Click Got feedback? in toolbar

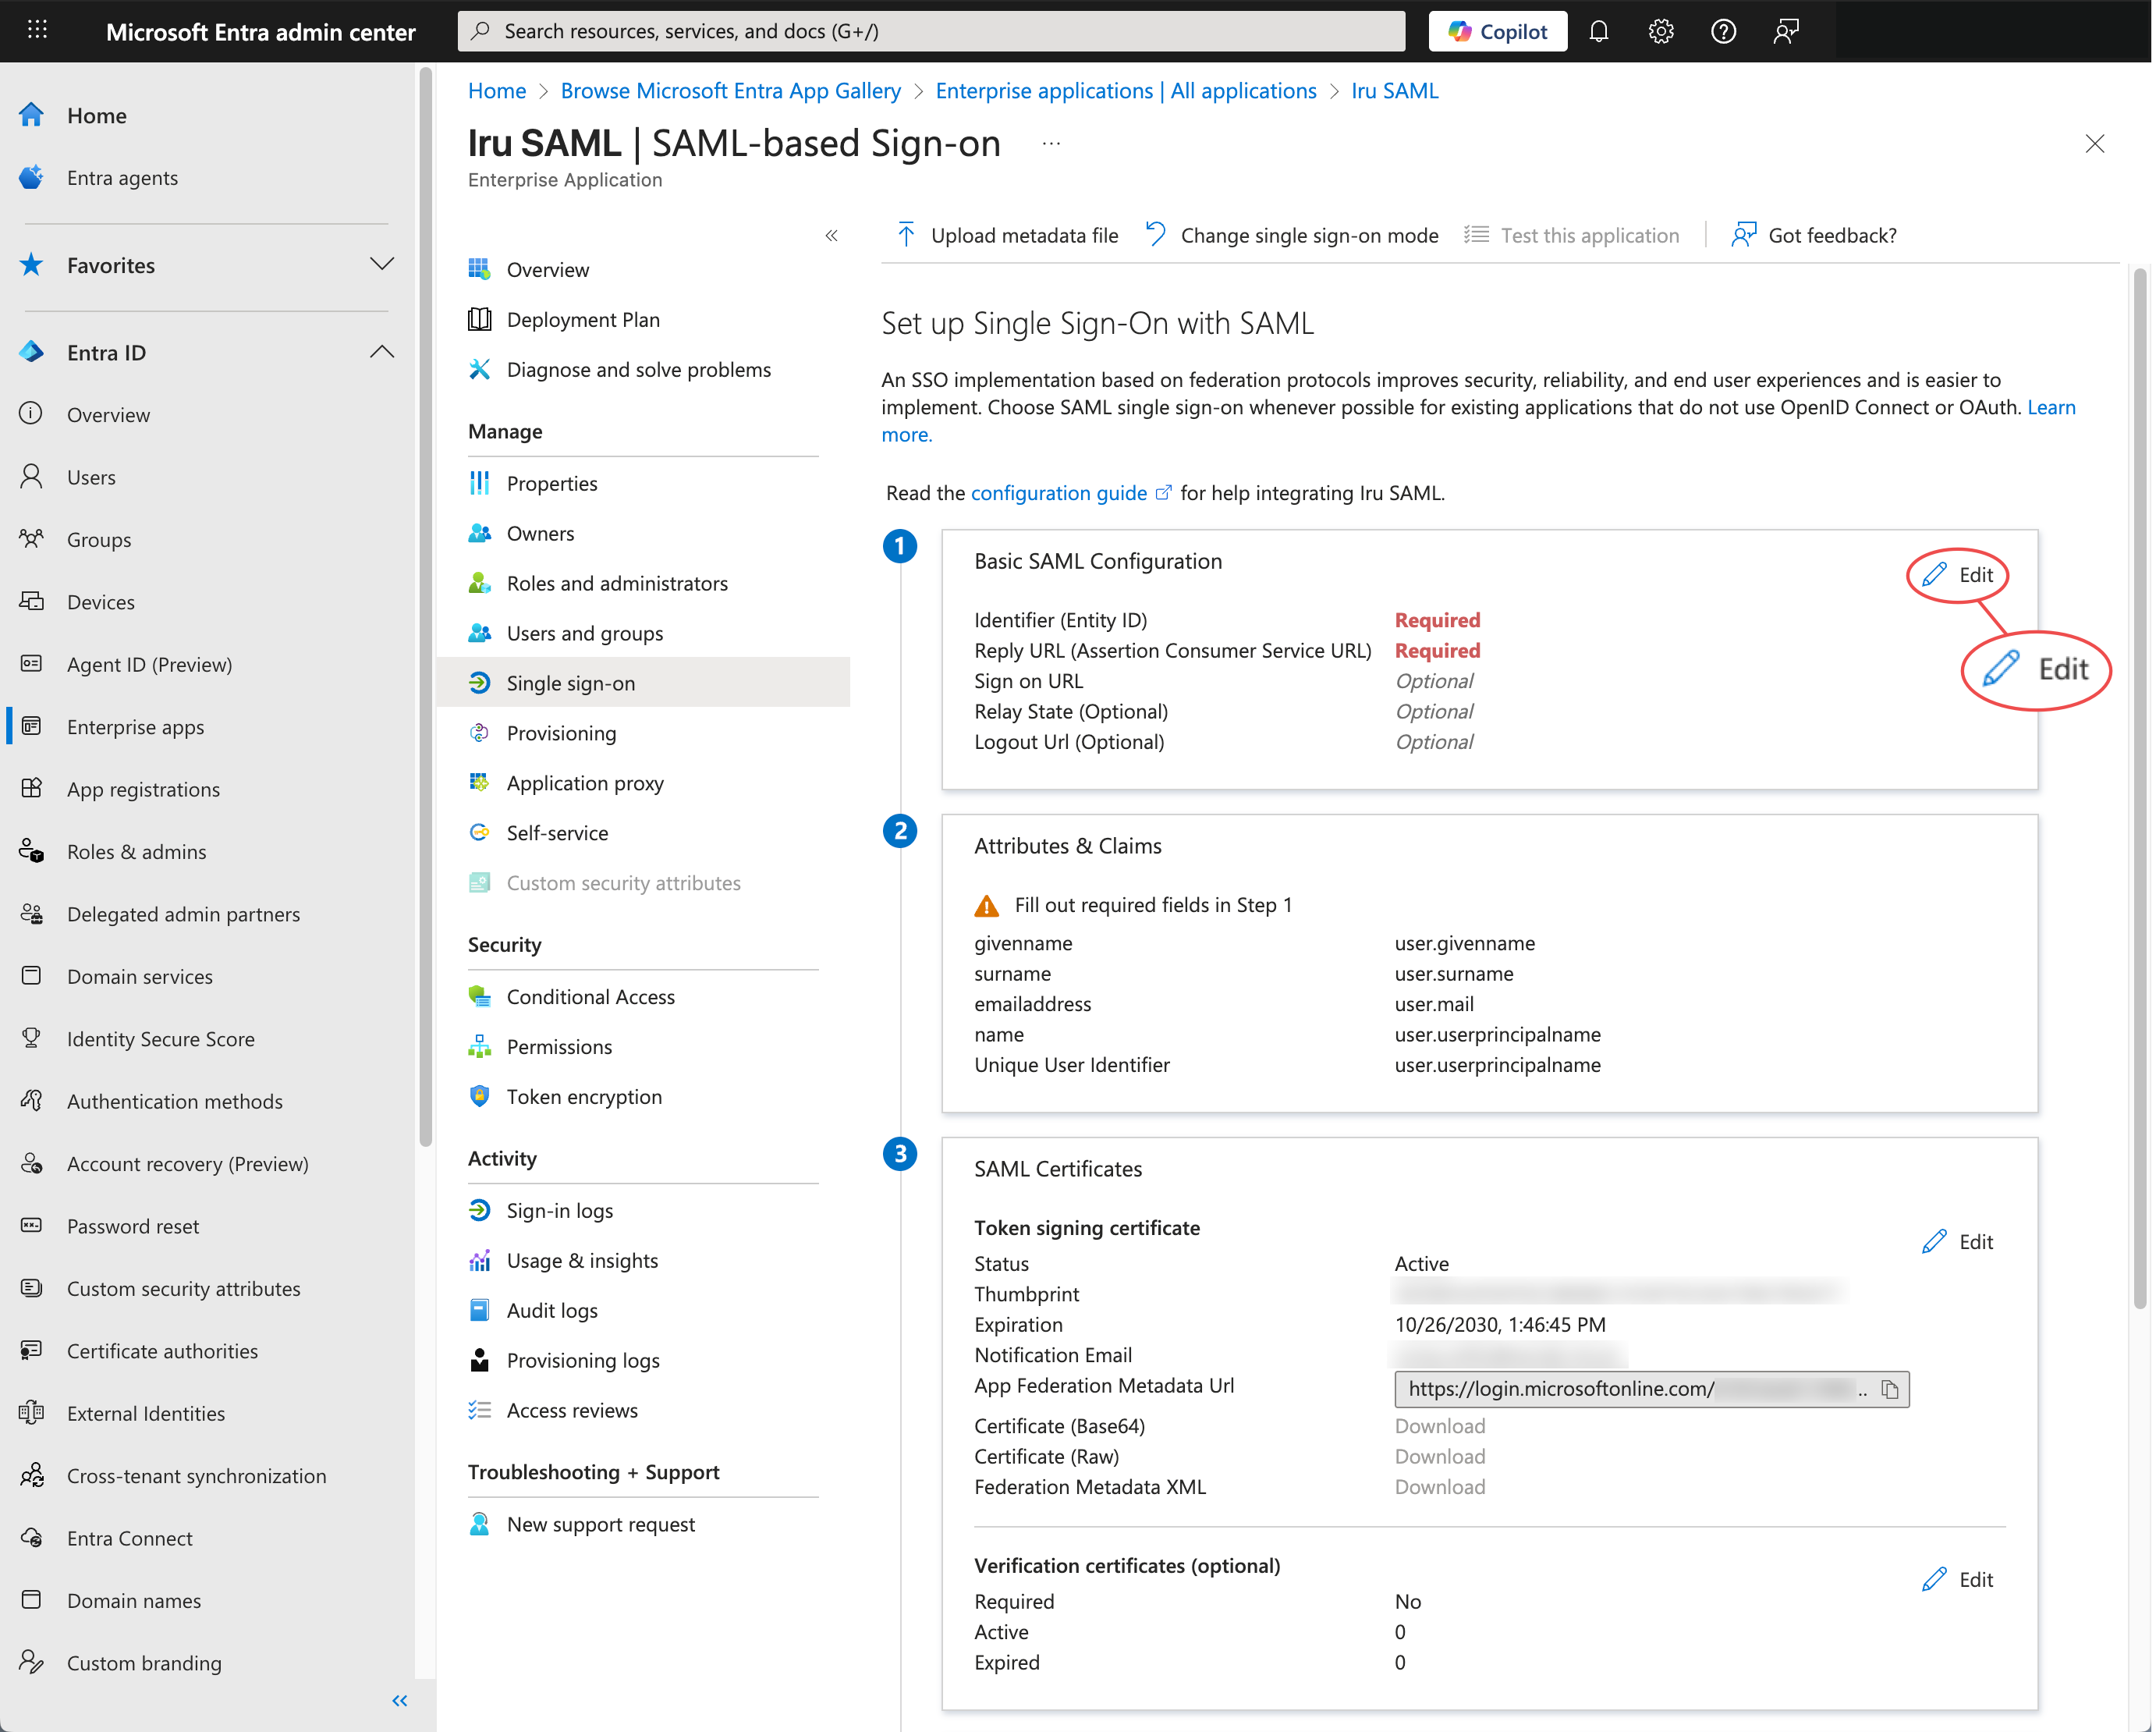[1814, 236]
